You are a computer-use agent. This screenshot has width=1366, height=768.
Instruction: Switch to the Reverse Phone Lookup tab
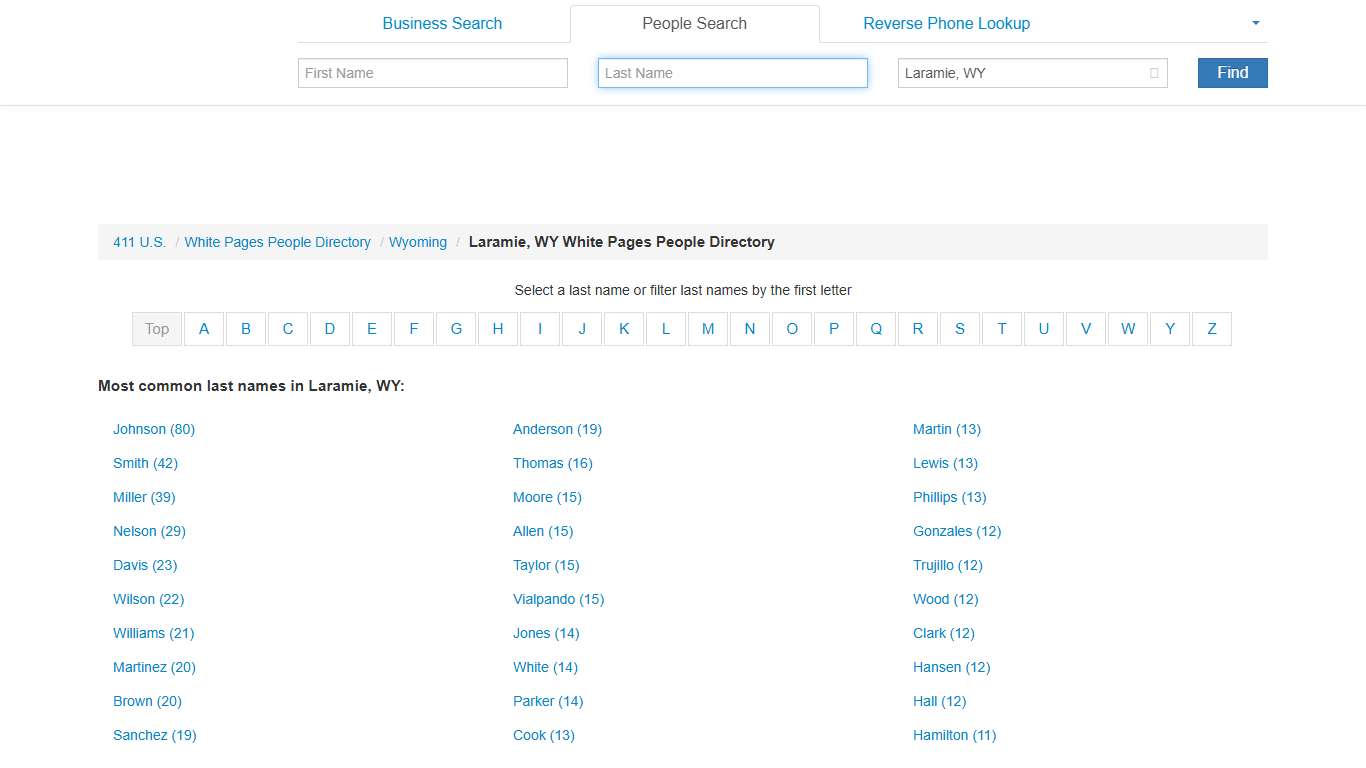pyautogui.click(x=946, y=23)
